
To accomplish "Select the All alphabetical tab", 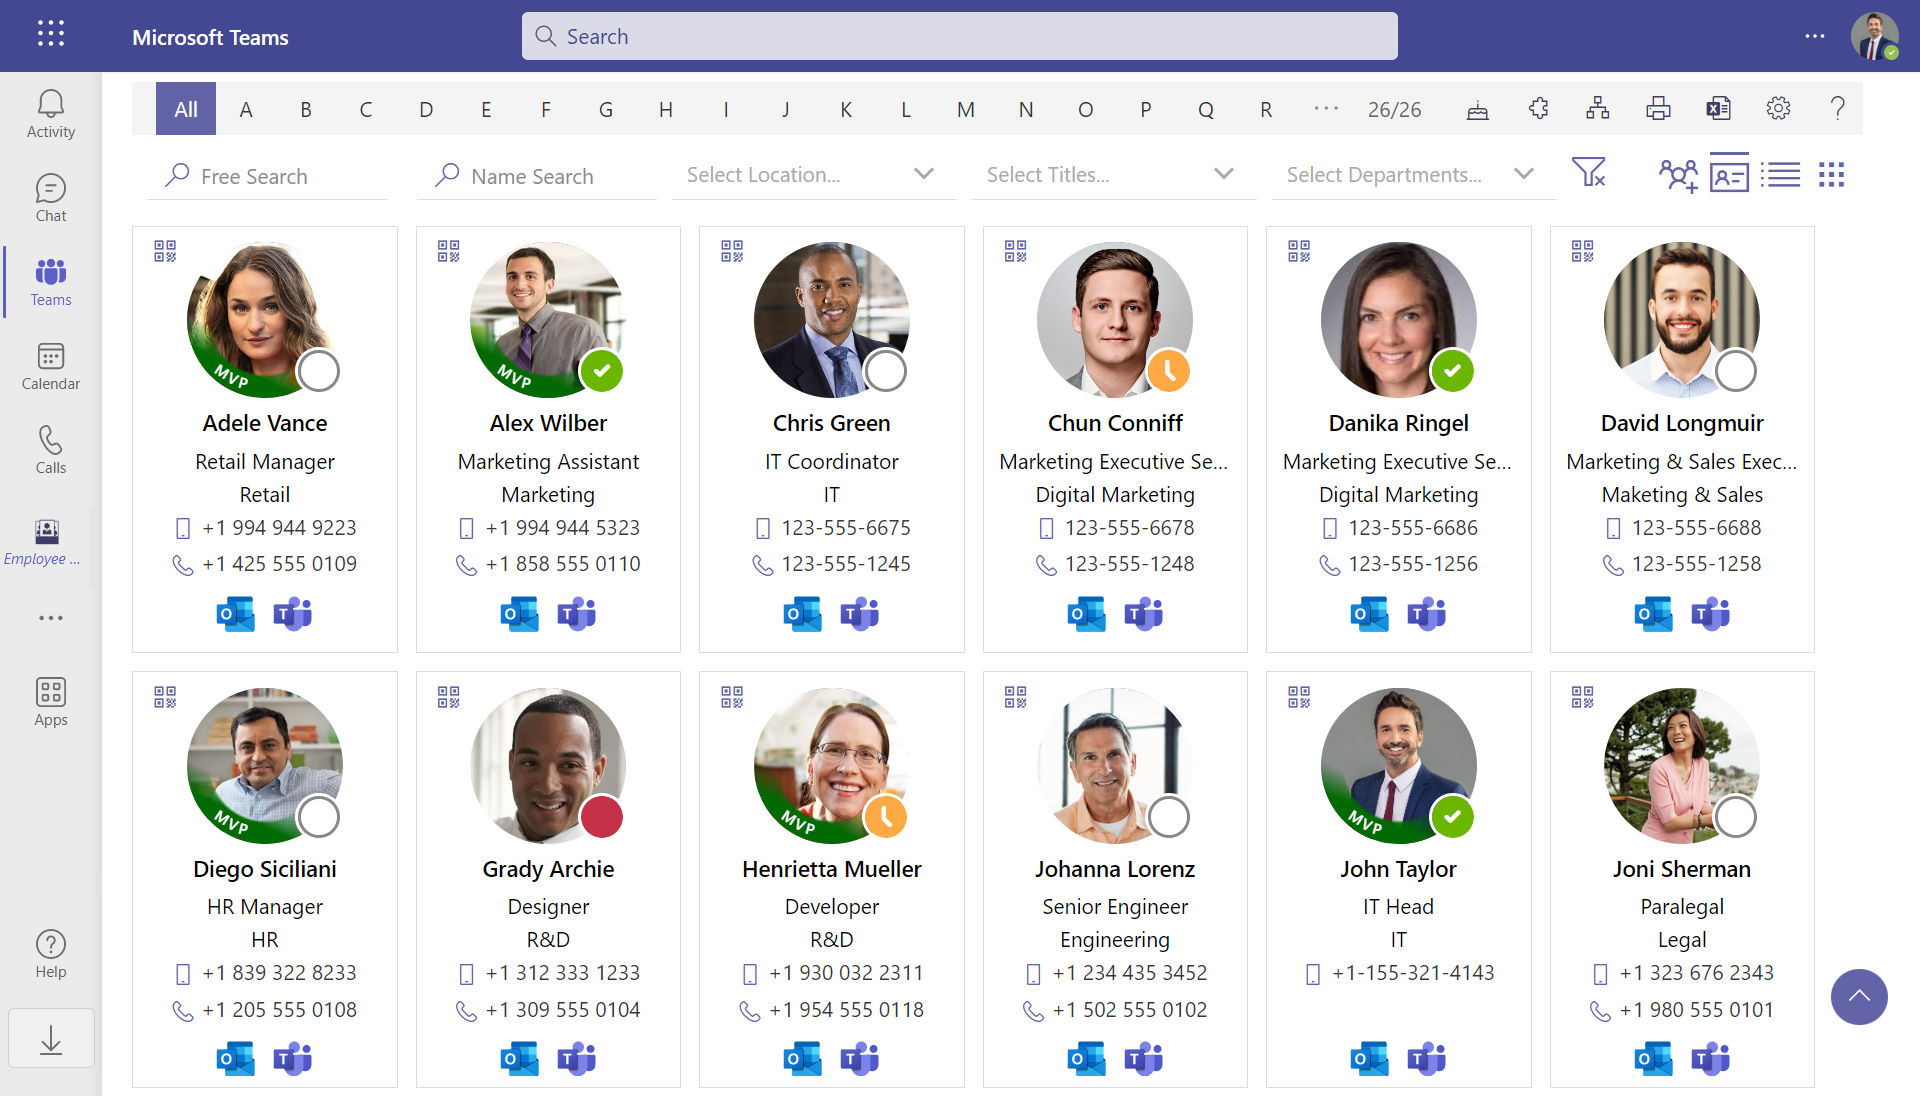I will (183, 109).
